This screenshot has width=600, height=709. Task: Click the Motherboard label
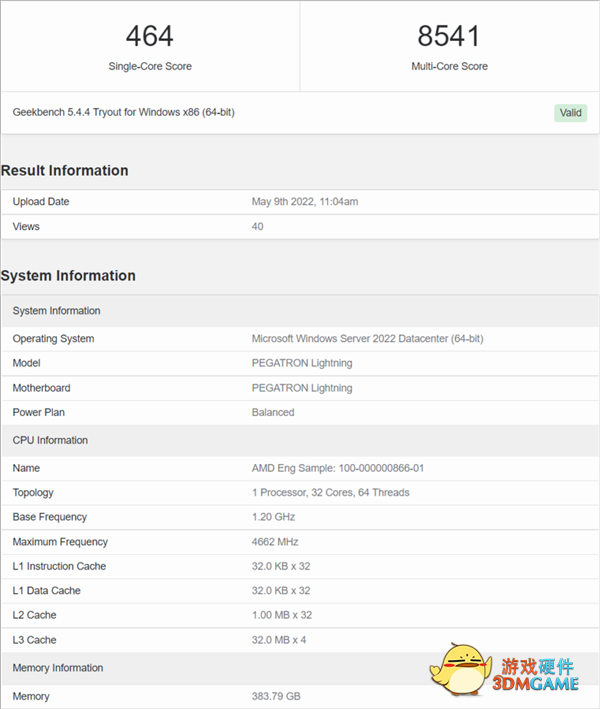[41, 388]
